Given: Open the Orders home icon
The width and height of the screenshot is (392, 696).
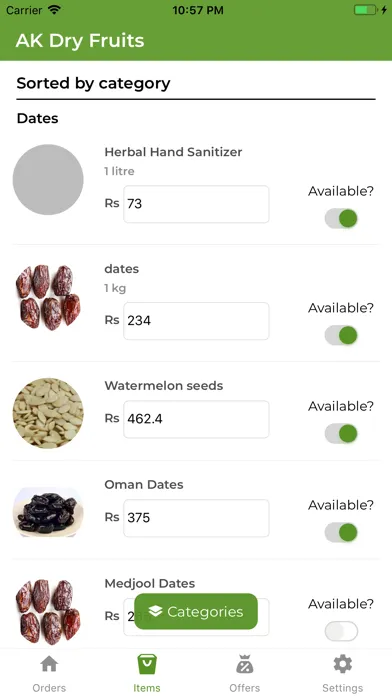Looking at the screenshot, I should click(x=49, y=664).
